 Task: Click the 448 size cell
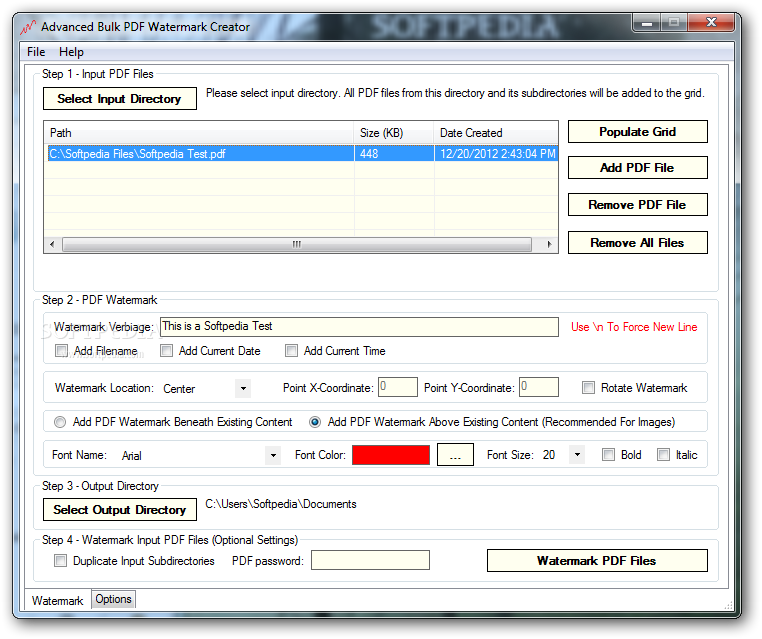pos(394,154)
